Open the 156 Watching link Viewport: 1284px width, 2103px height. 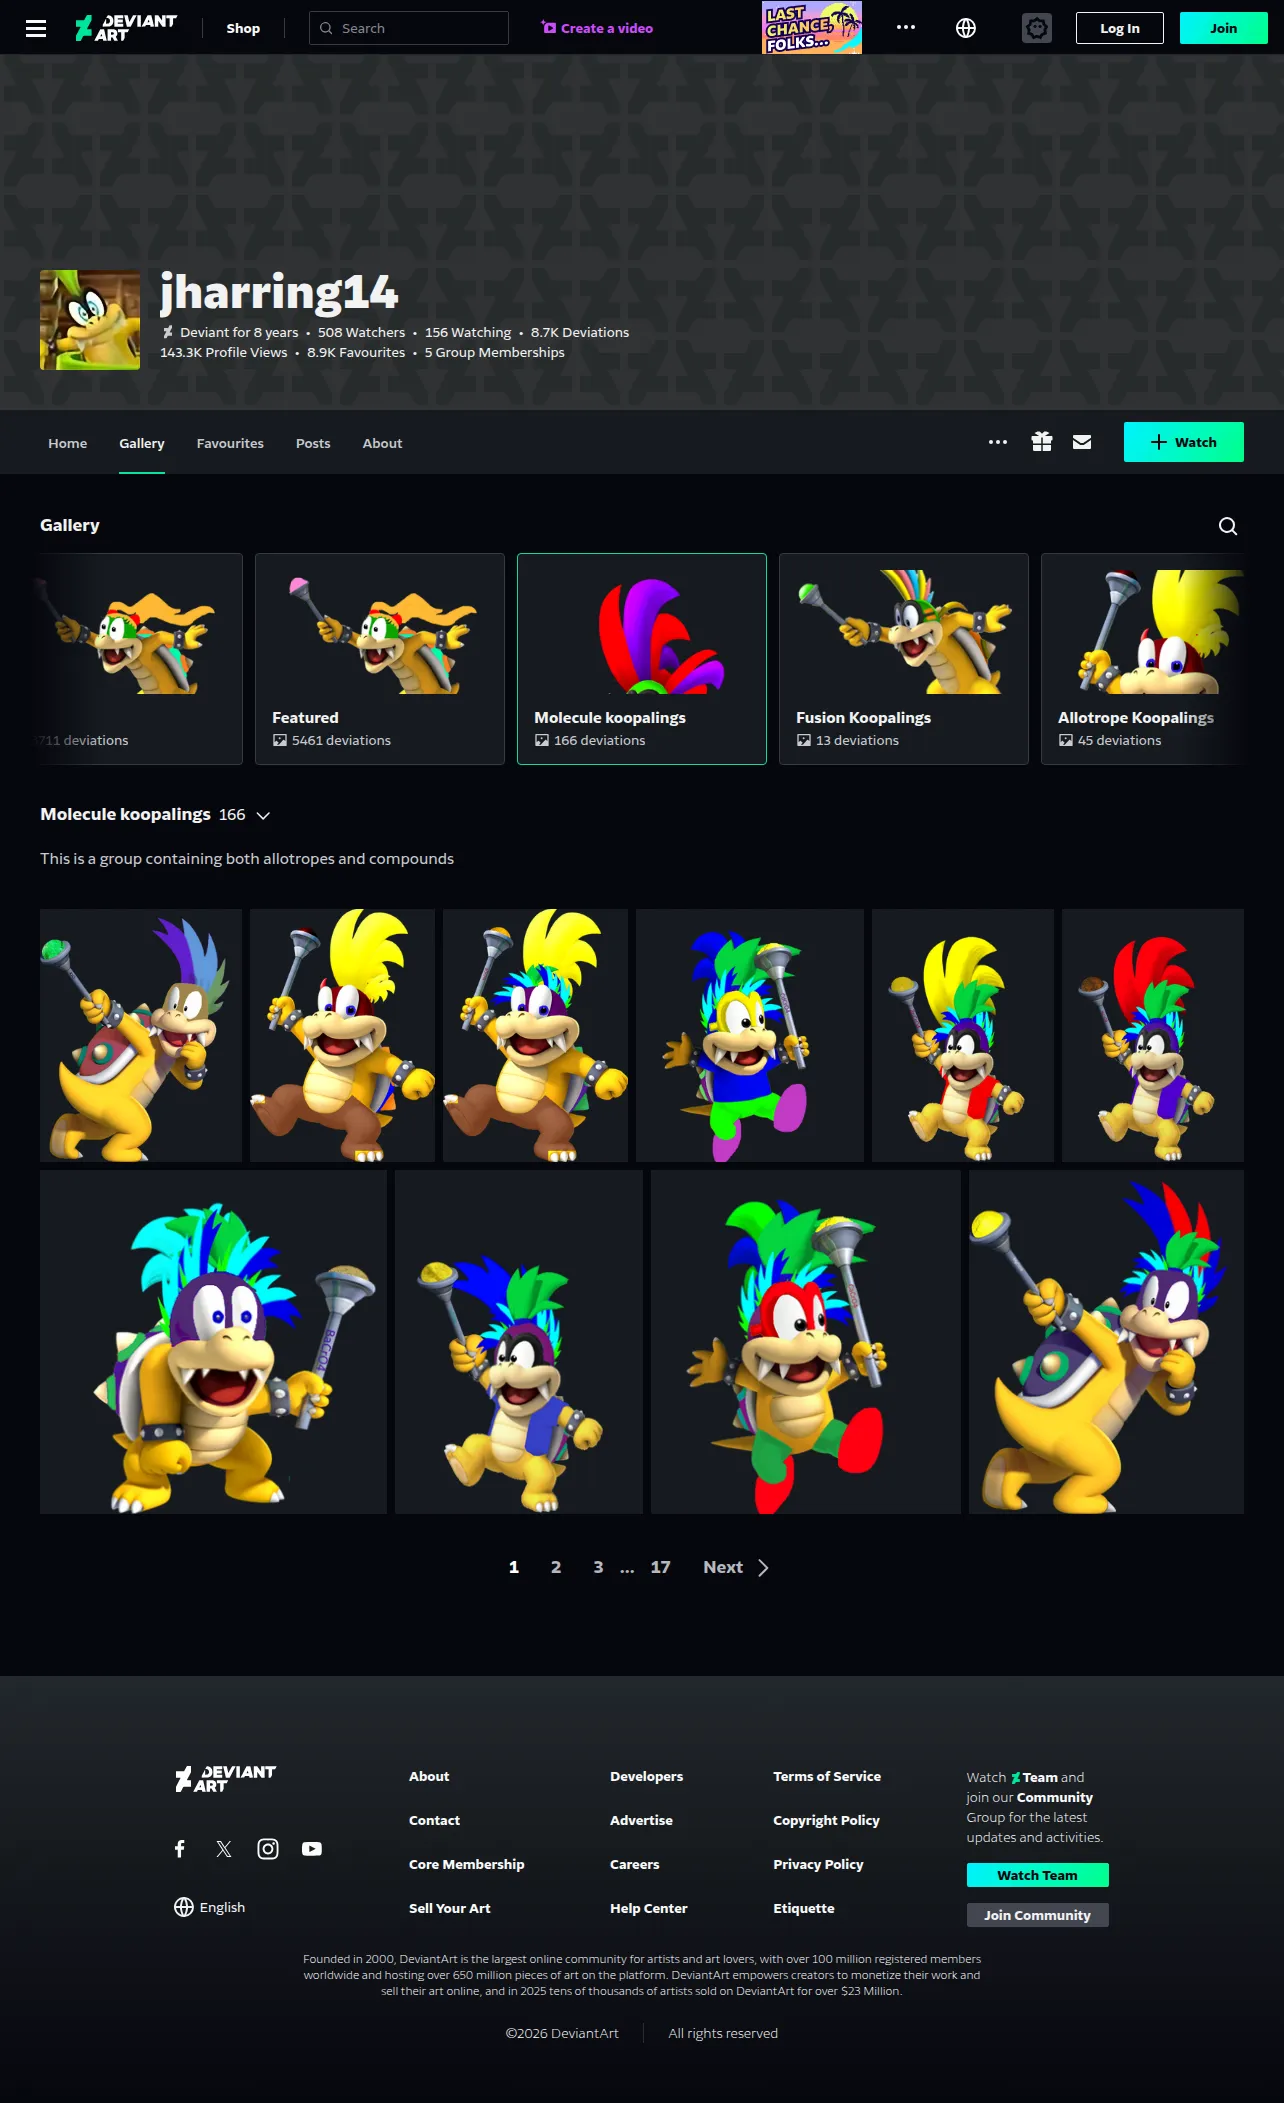(x=468, y=332)
